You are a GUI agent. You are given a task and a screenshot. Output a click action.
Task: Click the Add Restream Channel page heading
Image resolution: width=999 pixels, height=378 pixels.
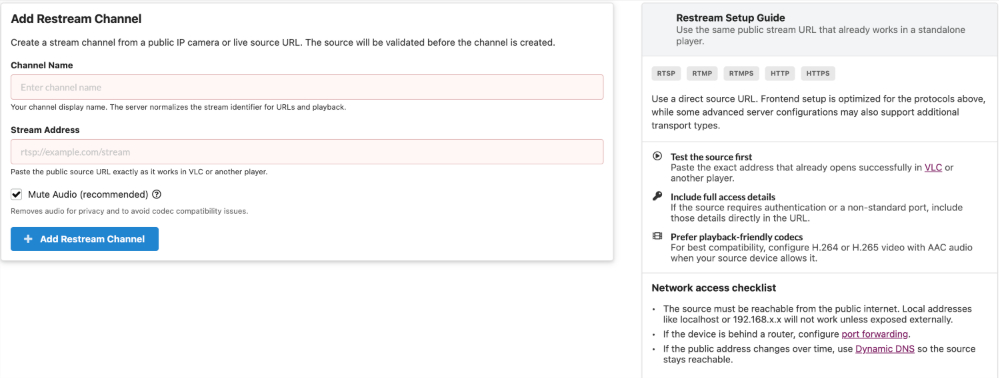pyautogui.click(x=76, y=19)
